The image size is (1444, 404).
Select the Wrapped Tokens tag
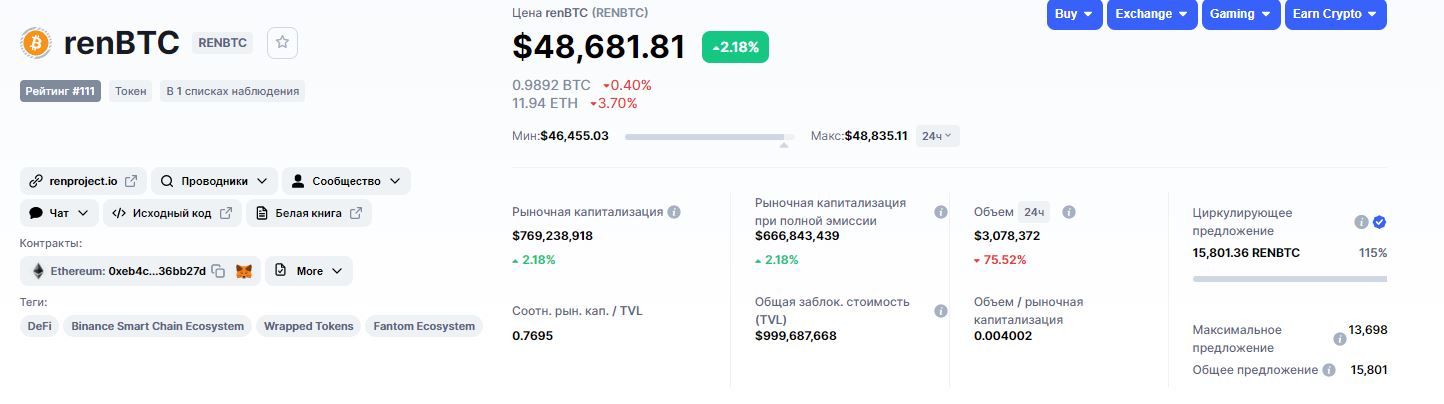(309, 326)
